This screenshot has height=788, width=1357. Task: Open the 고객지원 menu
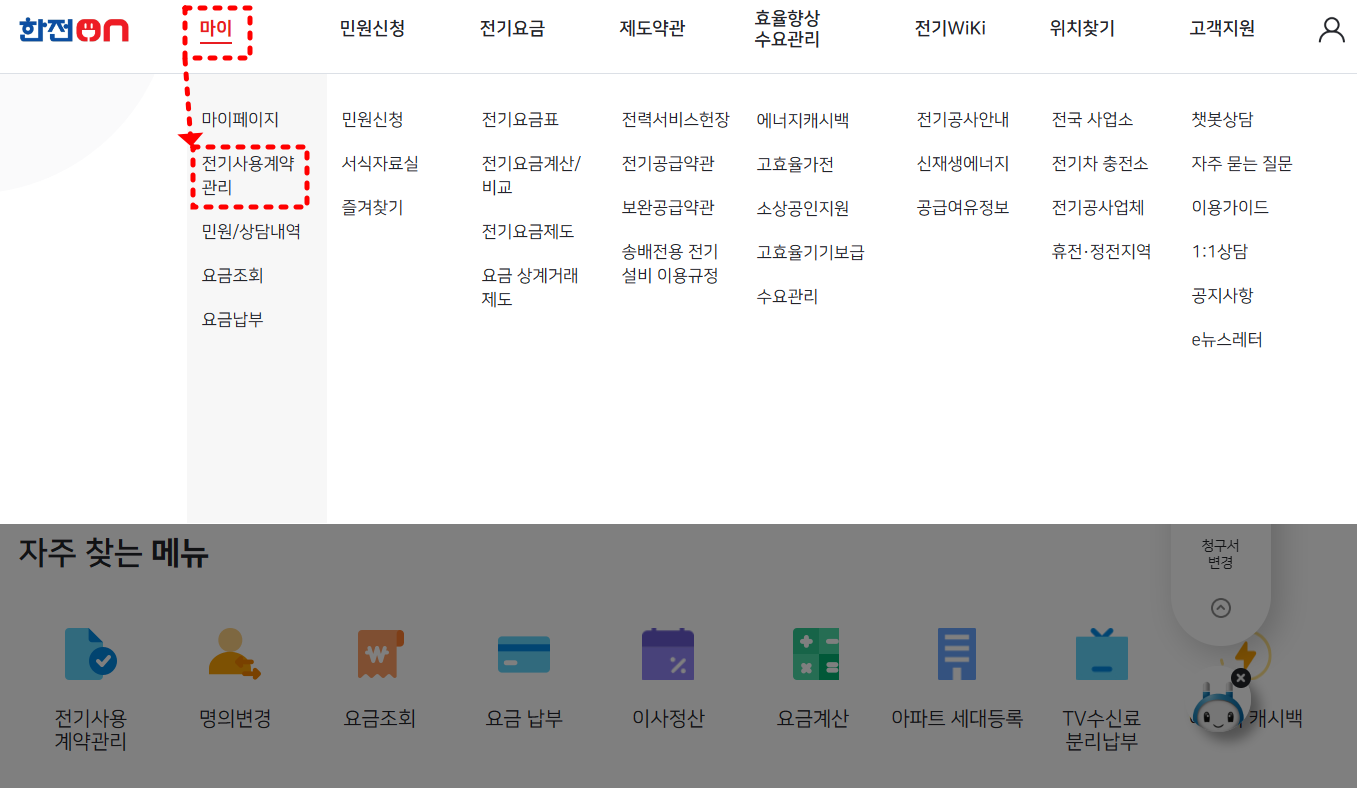tap(1221, 28)
